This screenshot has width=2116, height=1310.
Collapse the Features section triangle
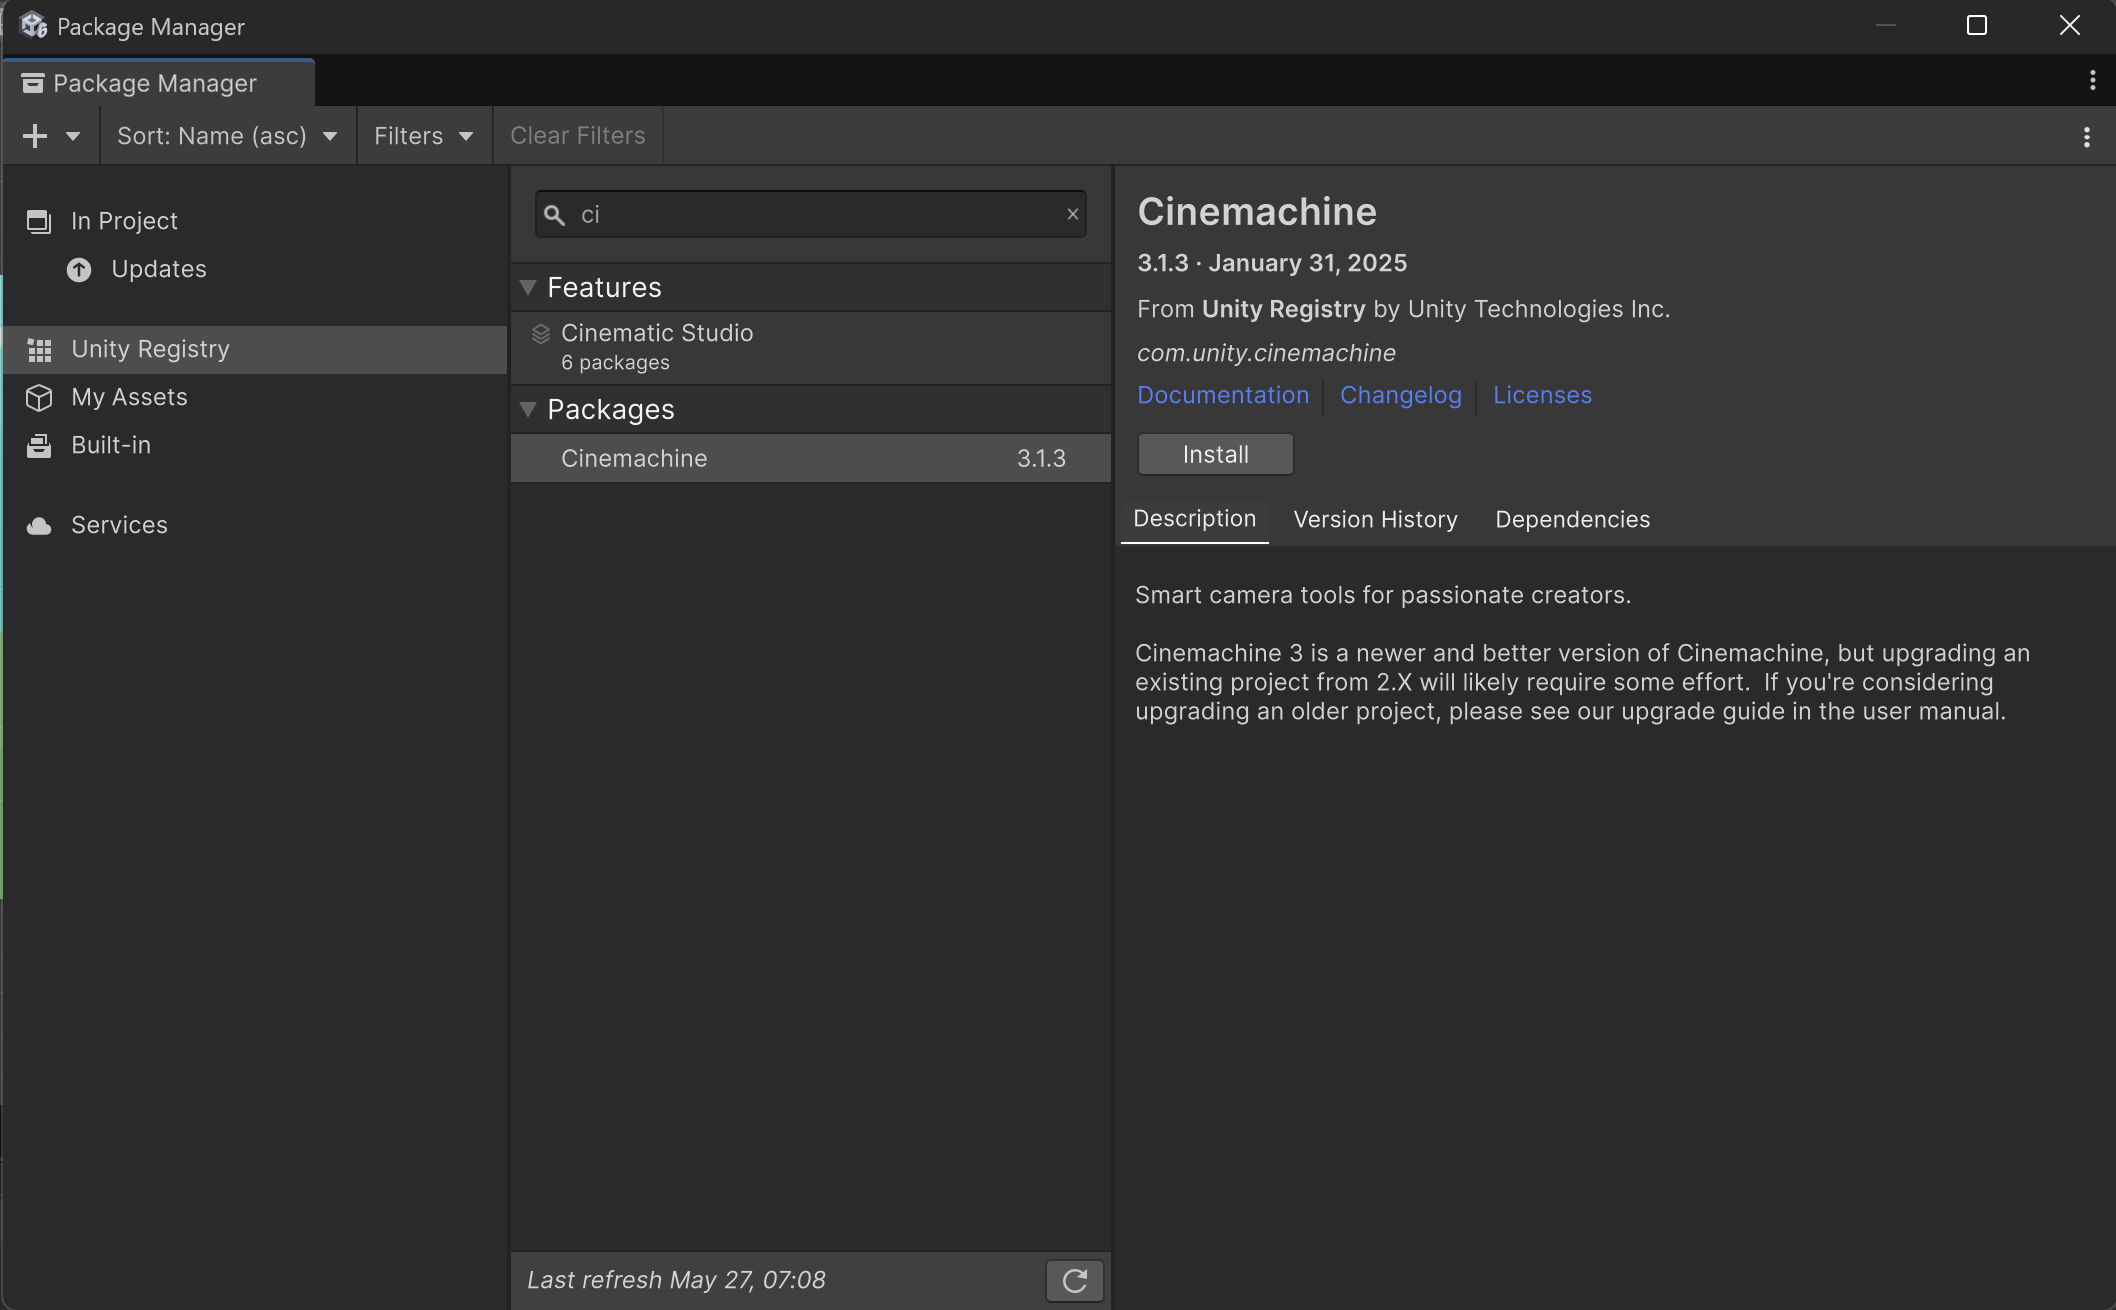pos(528,288)
